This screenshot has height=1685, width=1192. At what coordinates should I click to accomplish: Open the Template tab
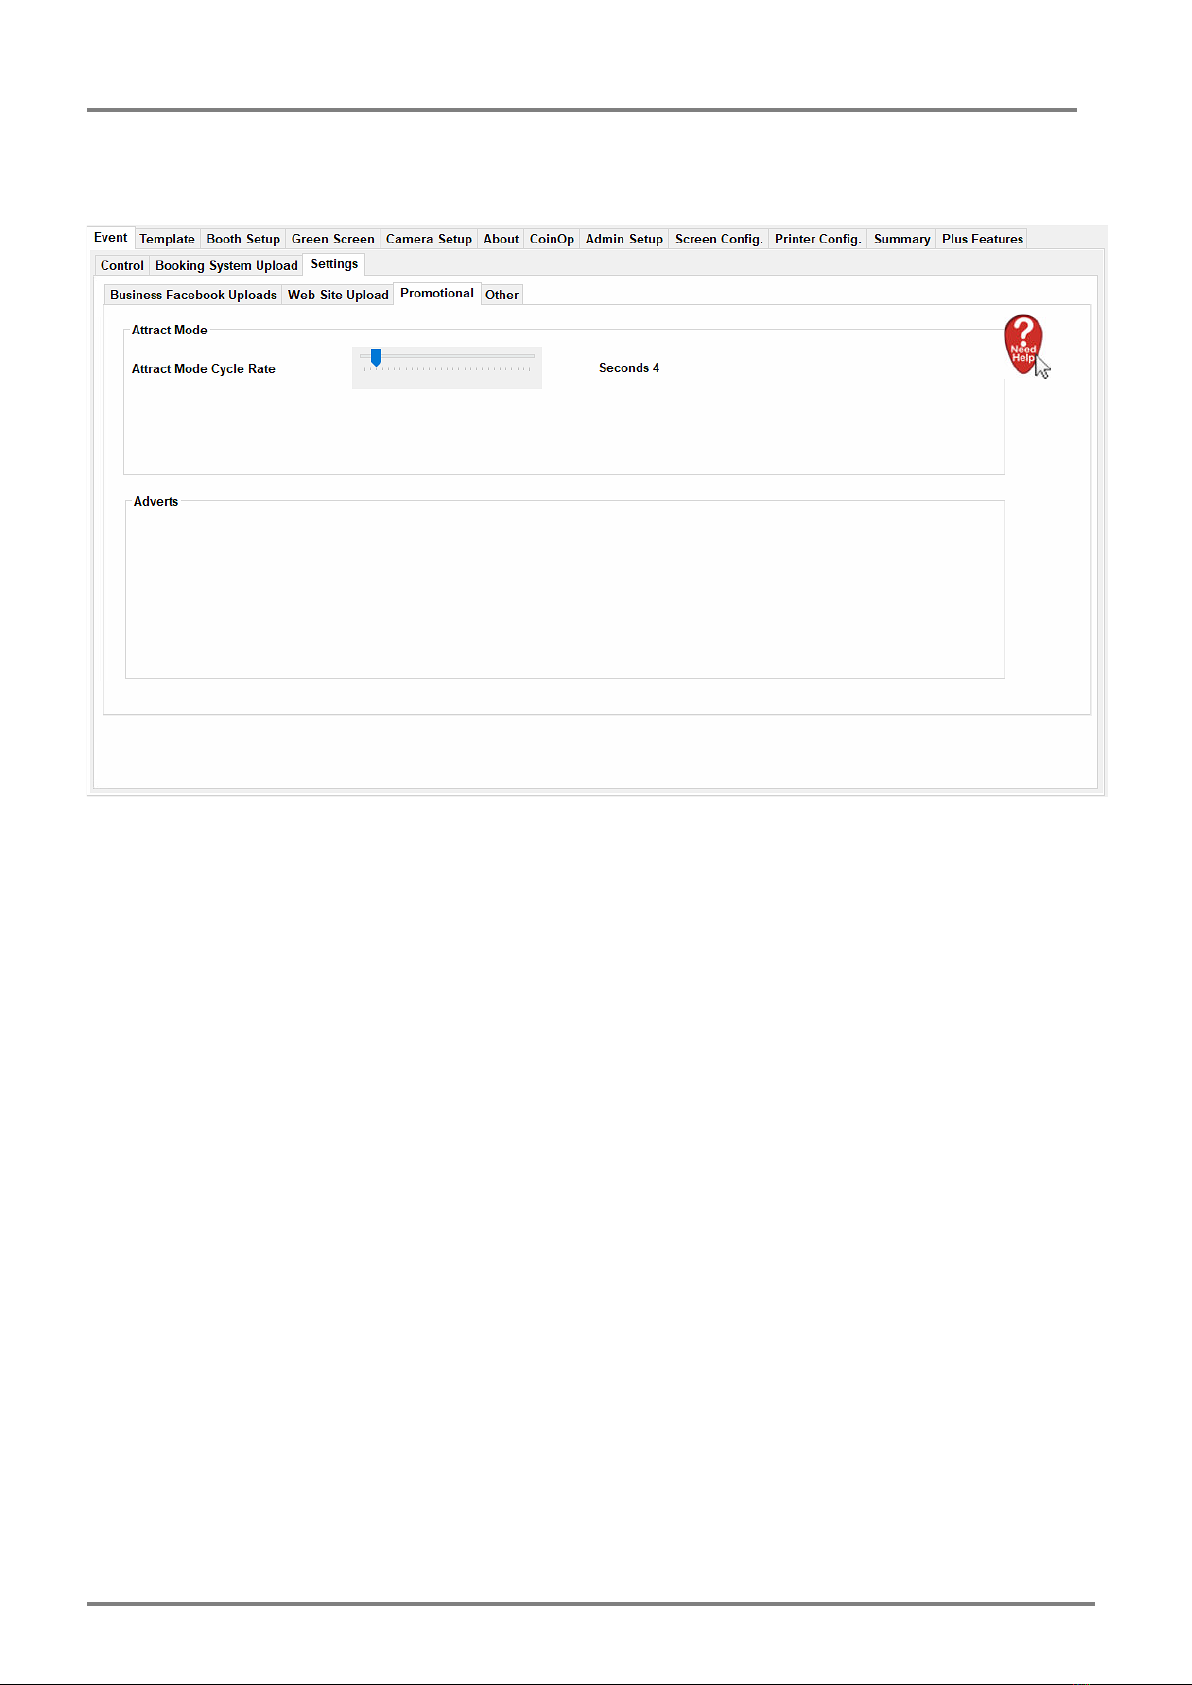point(167,239)
